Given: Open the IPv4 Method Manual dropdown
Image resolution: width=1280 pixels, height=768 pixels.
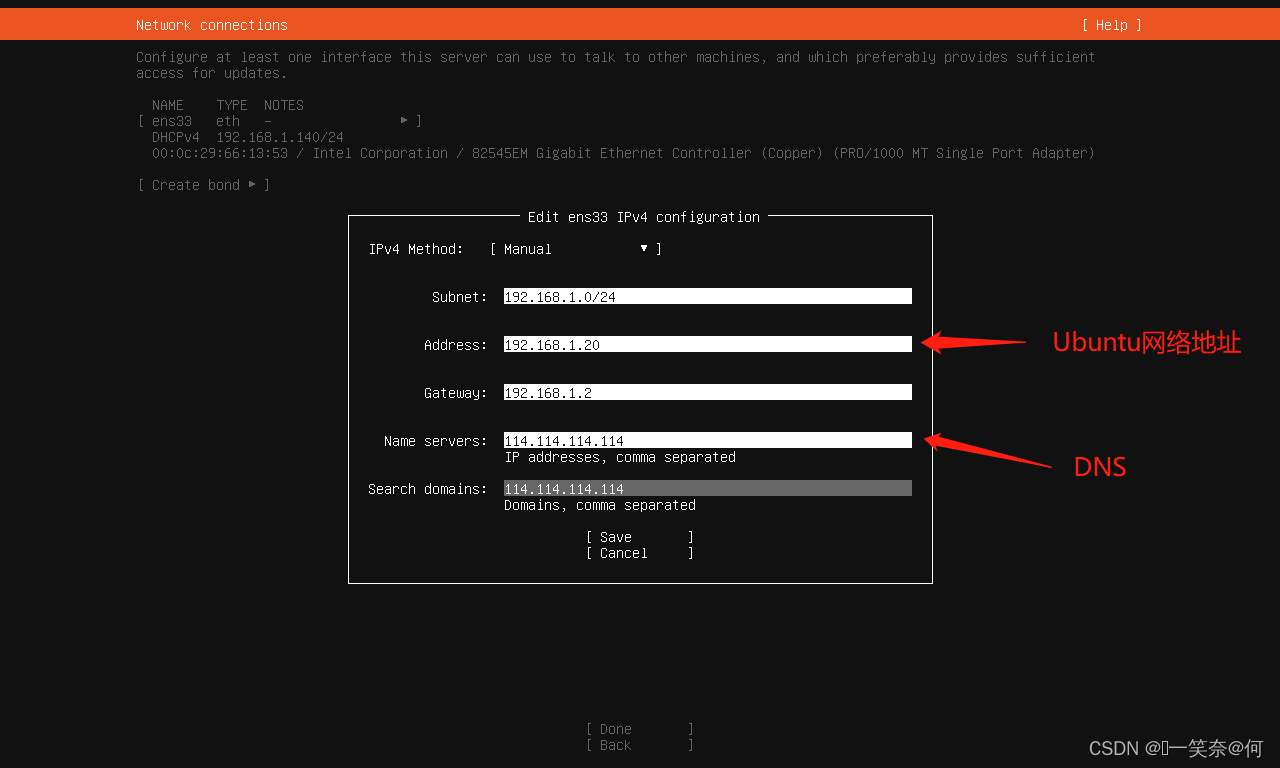Looking at the screenshot, I should click(576, 249).
